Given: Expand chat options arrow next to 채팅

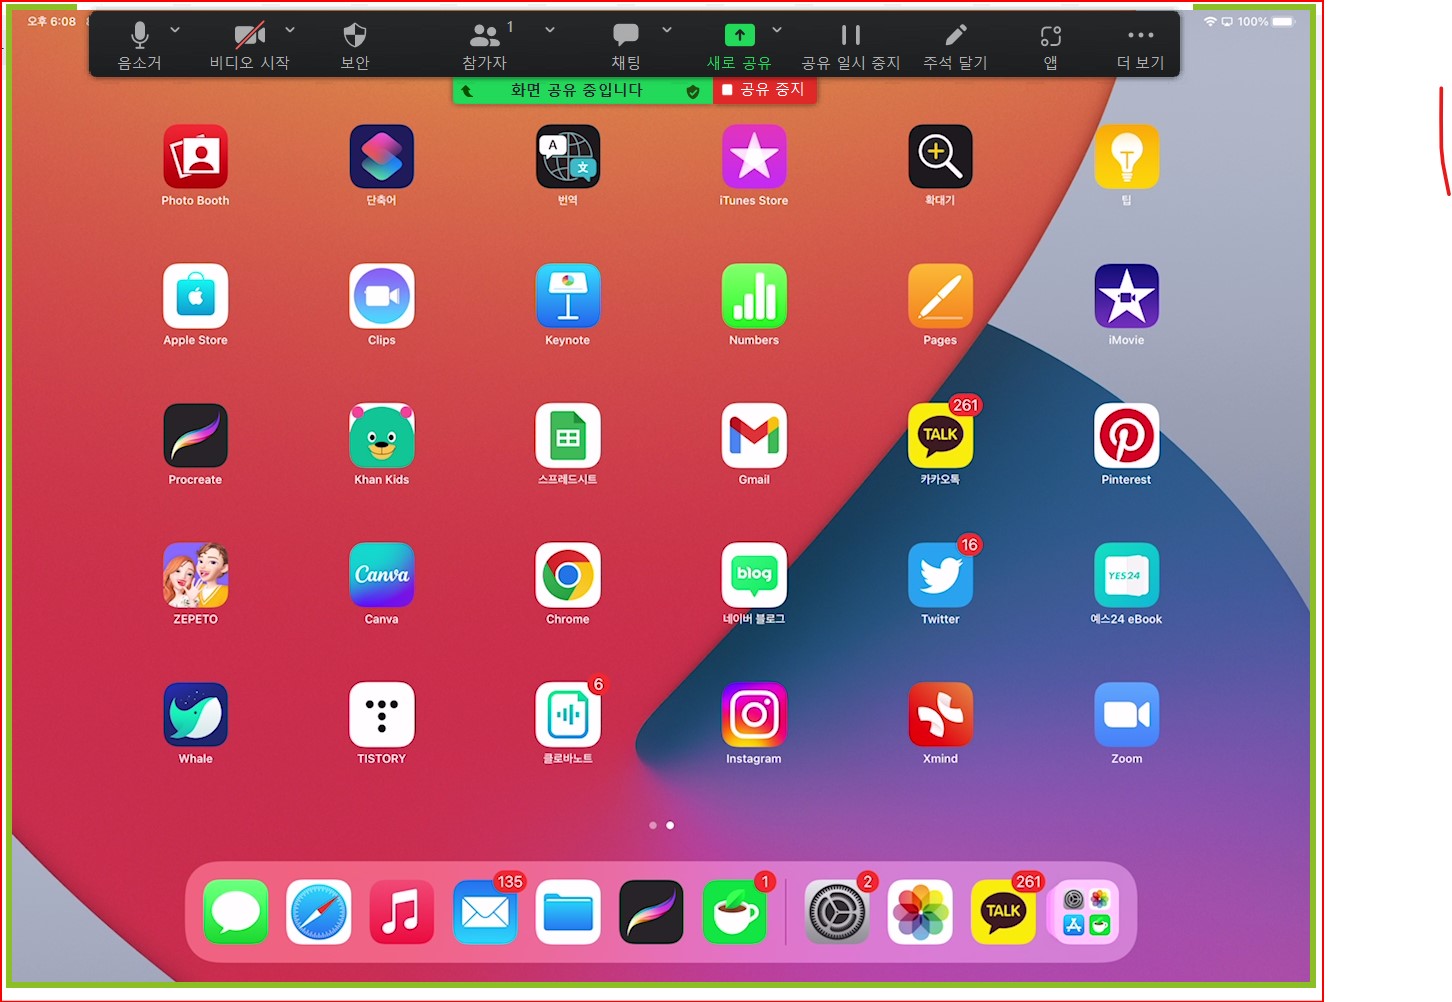Looking at the screenshot, I should 667,30.
